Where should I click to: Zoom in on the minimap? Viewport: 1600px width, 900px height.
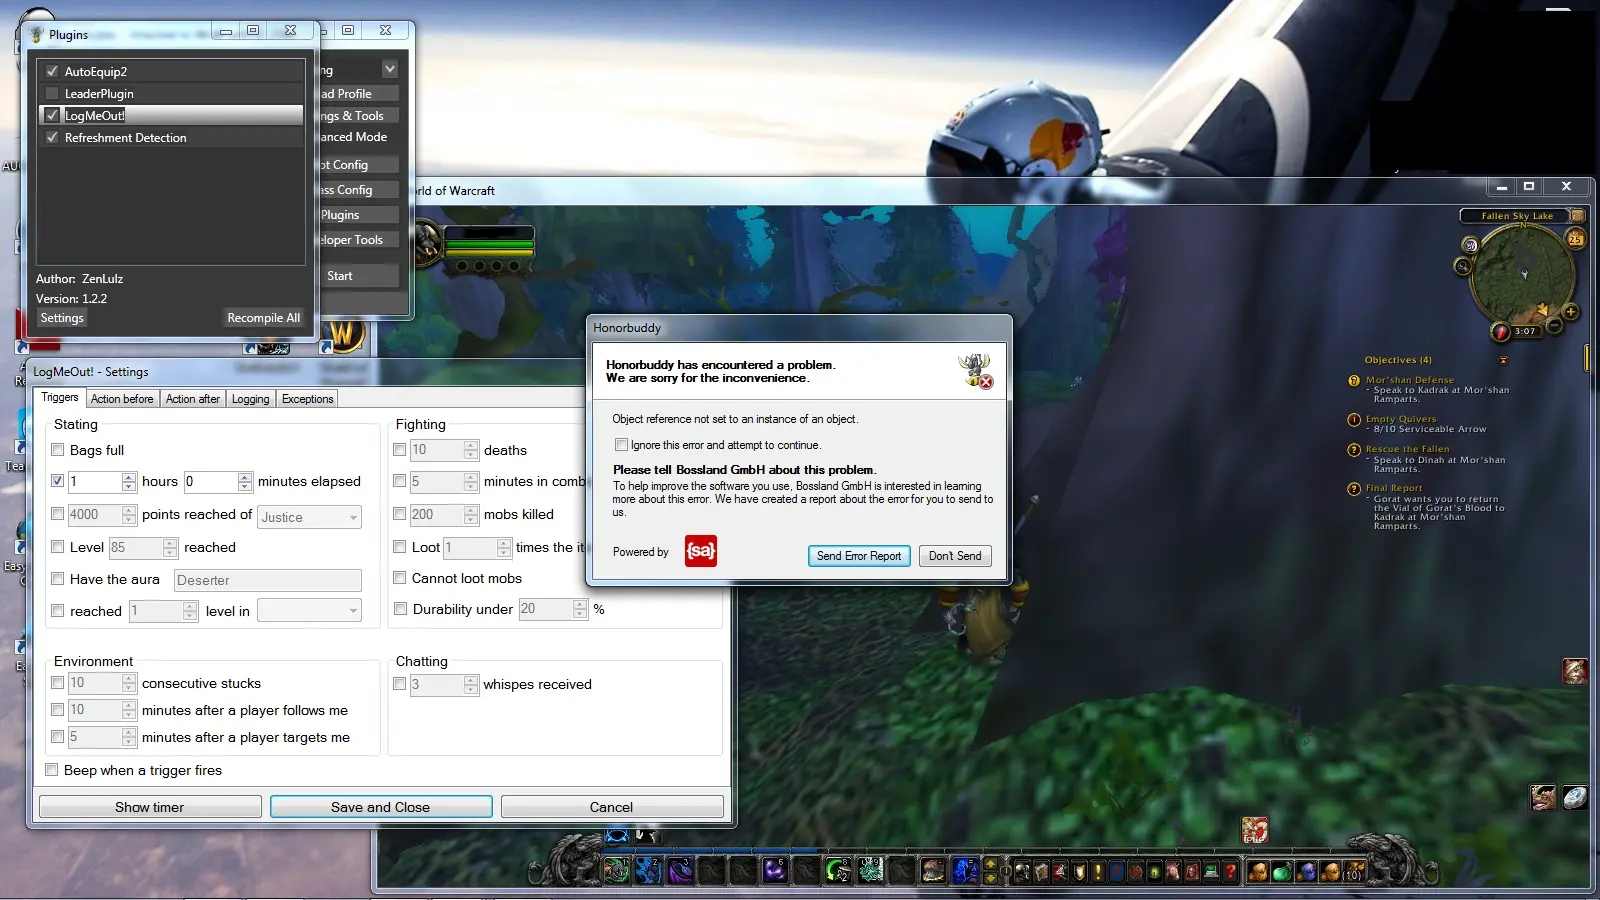1571,312
